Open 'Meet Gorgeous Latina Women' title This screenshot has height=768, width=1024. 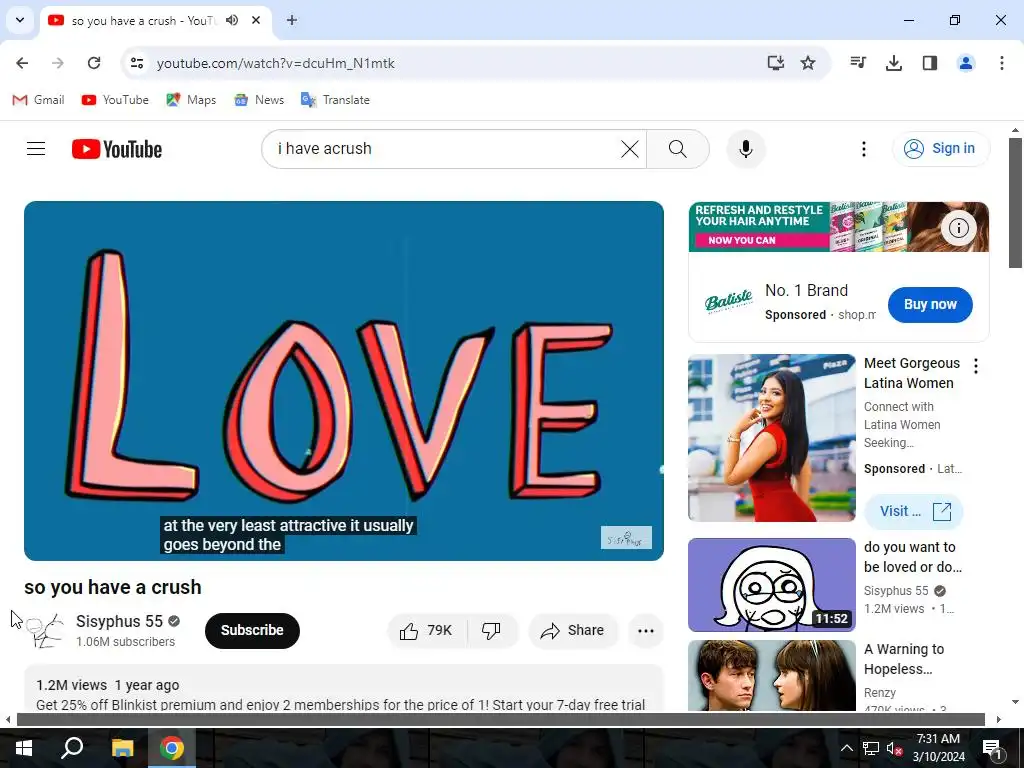pyautogui.click(x=912, y=373)
